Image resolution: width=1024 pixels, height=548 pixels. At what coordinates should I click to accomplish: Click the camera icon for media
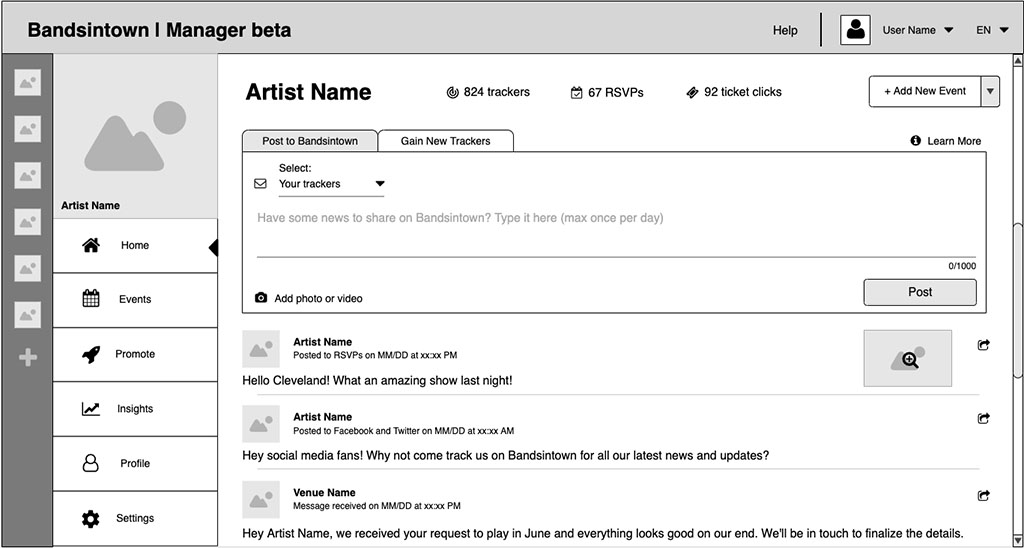pyautogui.click(x=261, y=298)
